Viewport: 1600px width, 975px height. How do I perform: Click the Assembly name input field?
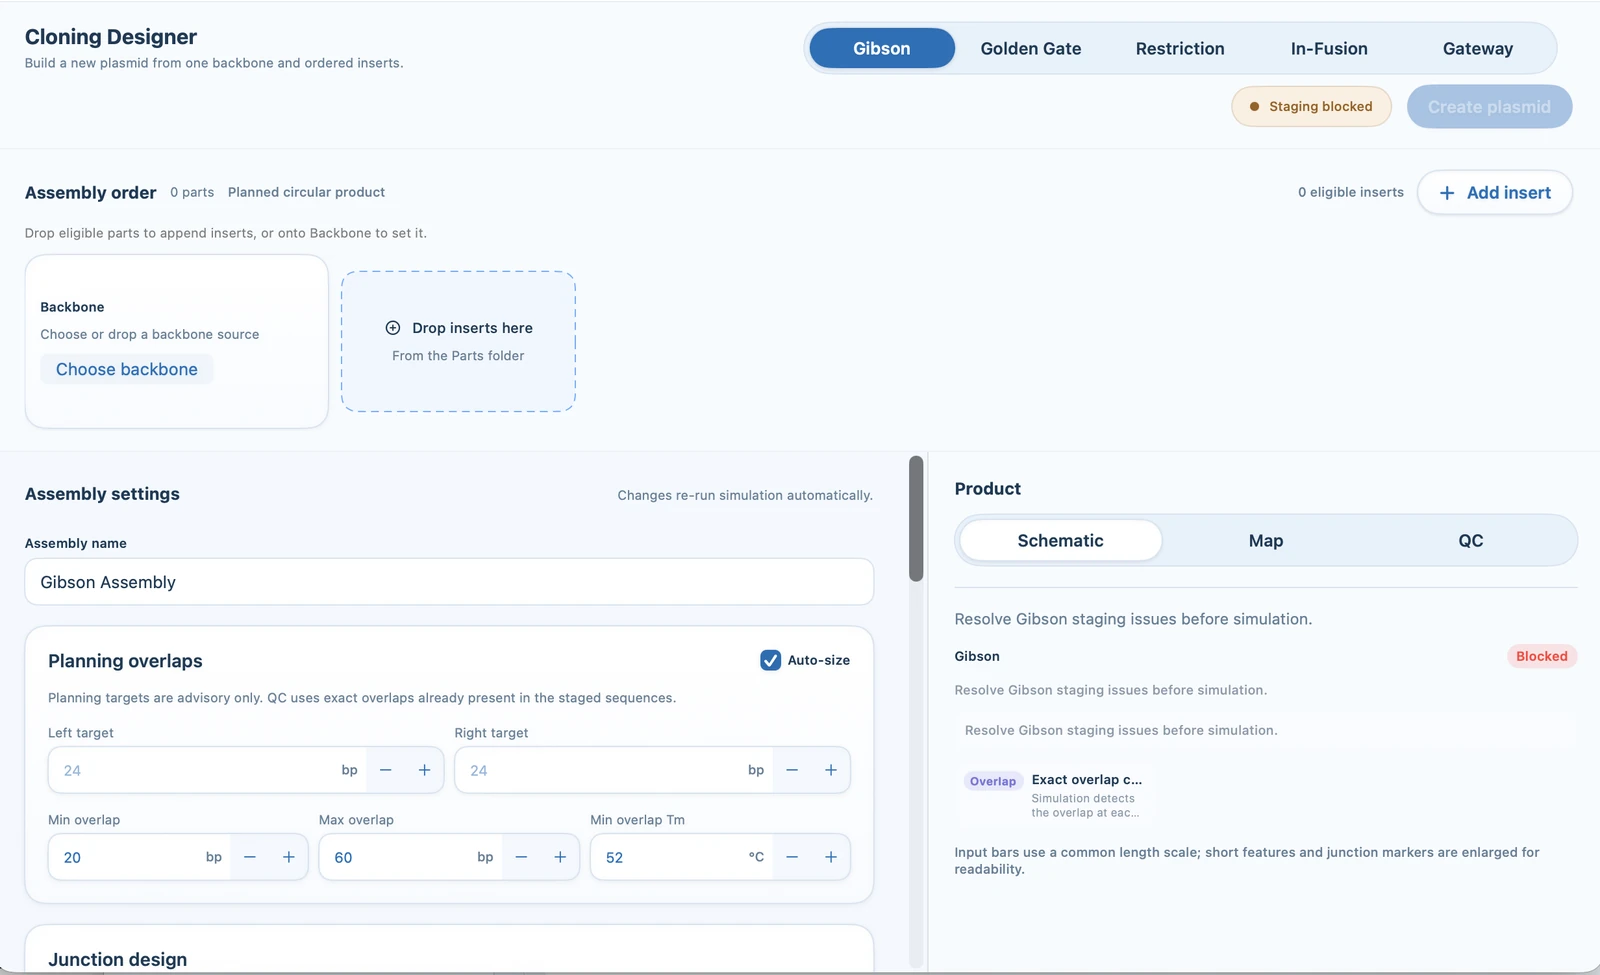pos(449,582)
